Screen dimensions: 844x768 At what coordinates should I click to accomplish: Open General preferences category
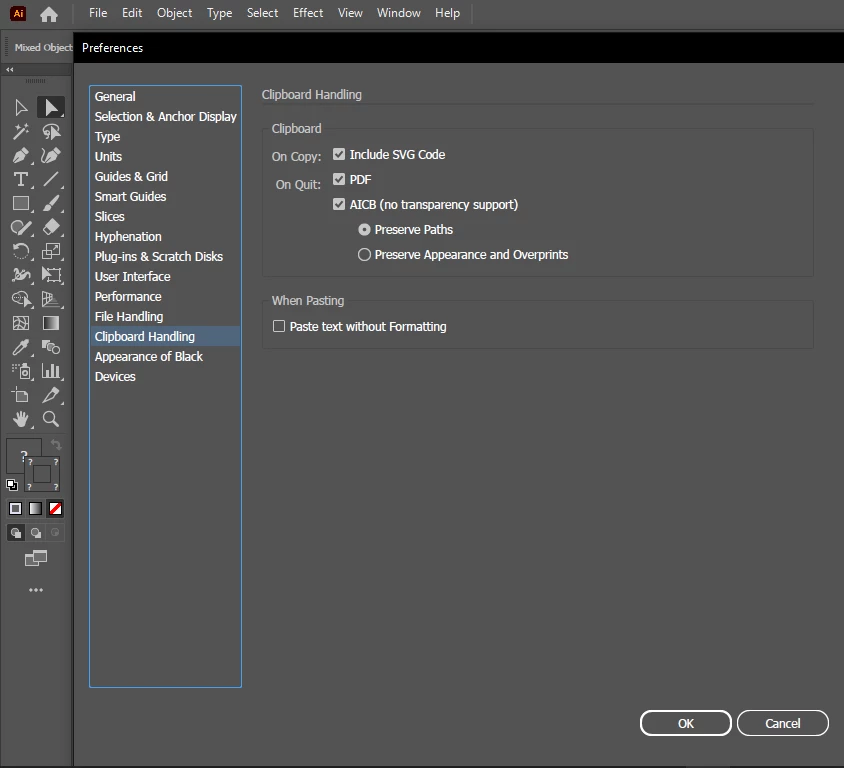click(x=165, y=96)
